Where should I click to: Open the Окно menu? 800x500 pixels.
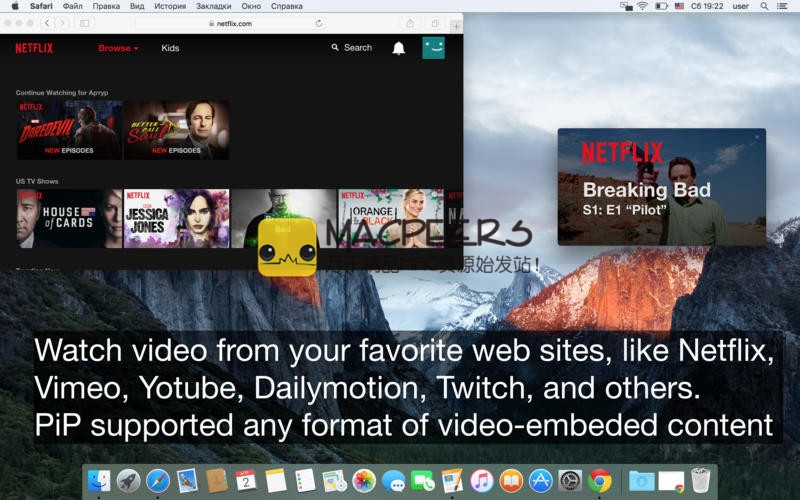[251, 6]
